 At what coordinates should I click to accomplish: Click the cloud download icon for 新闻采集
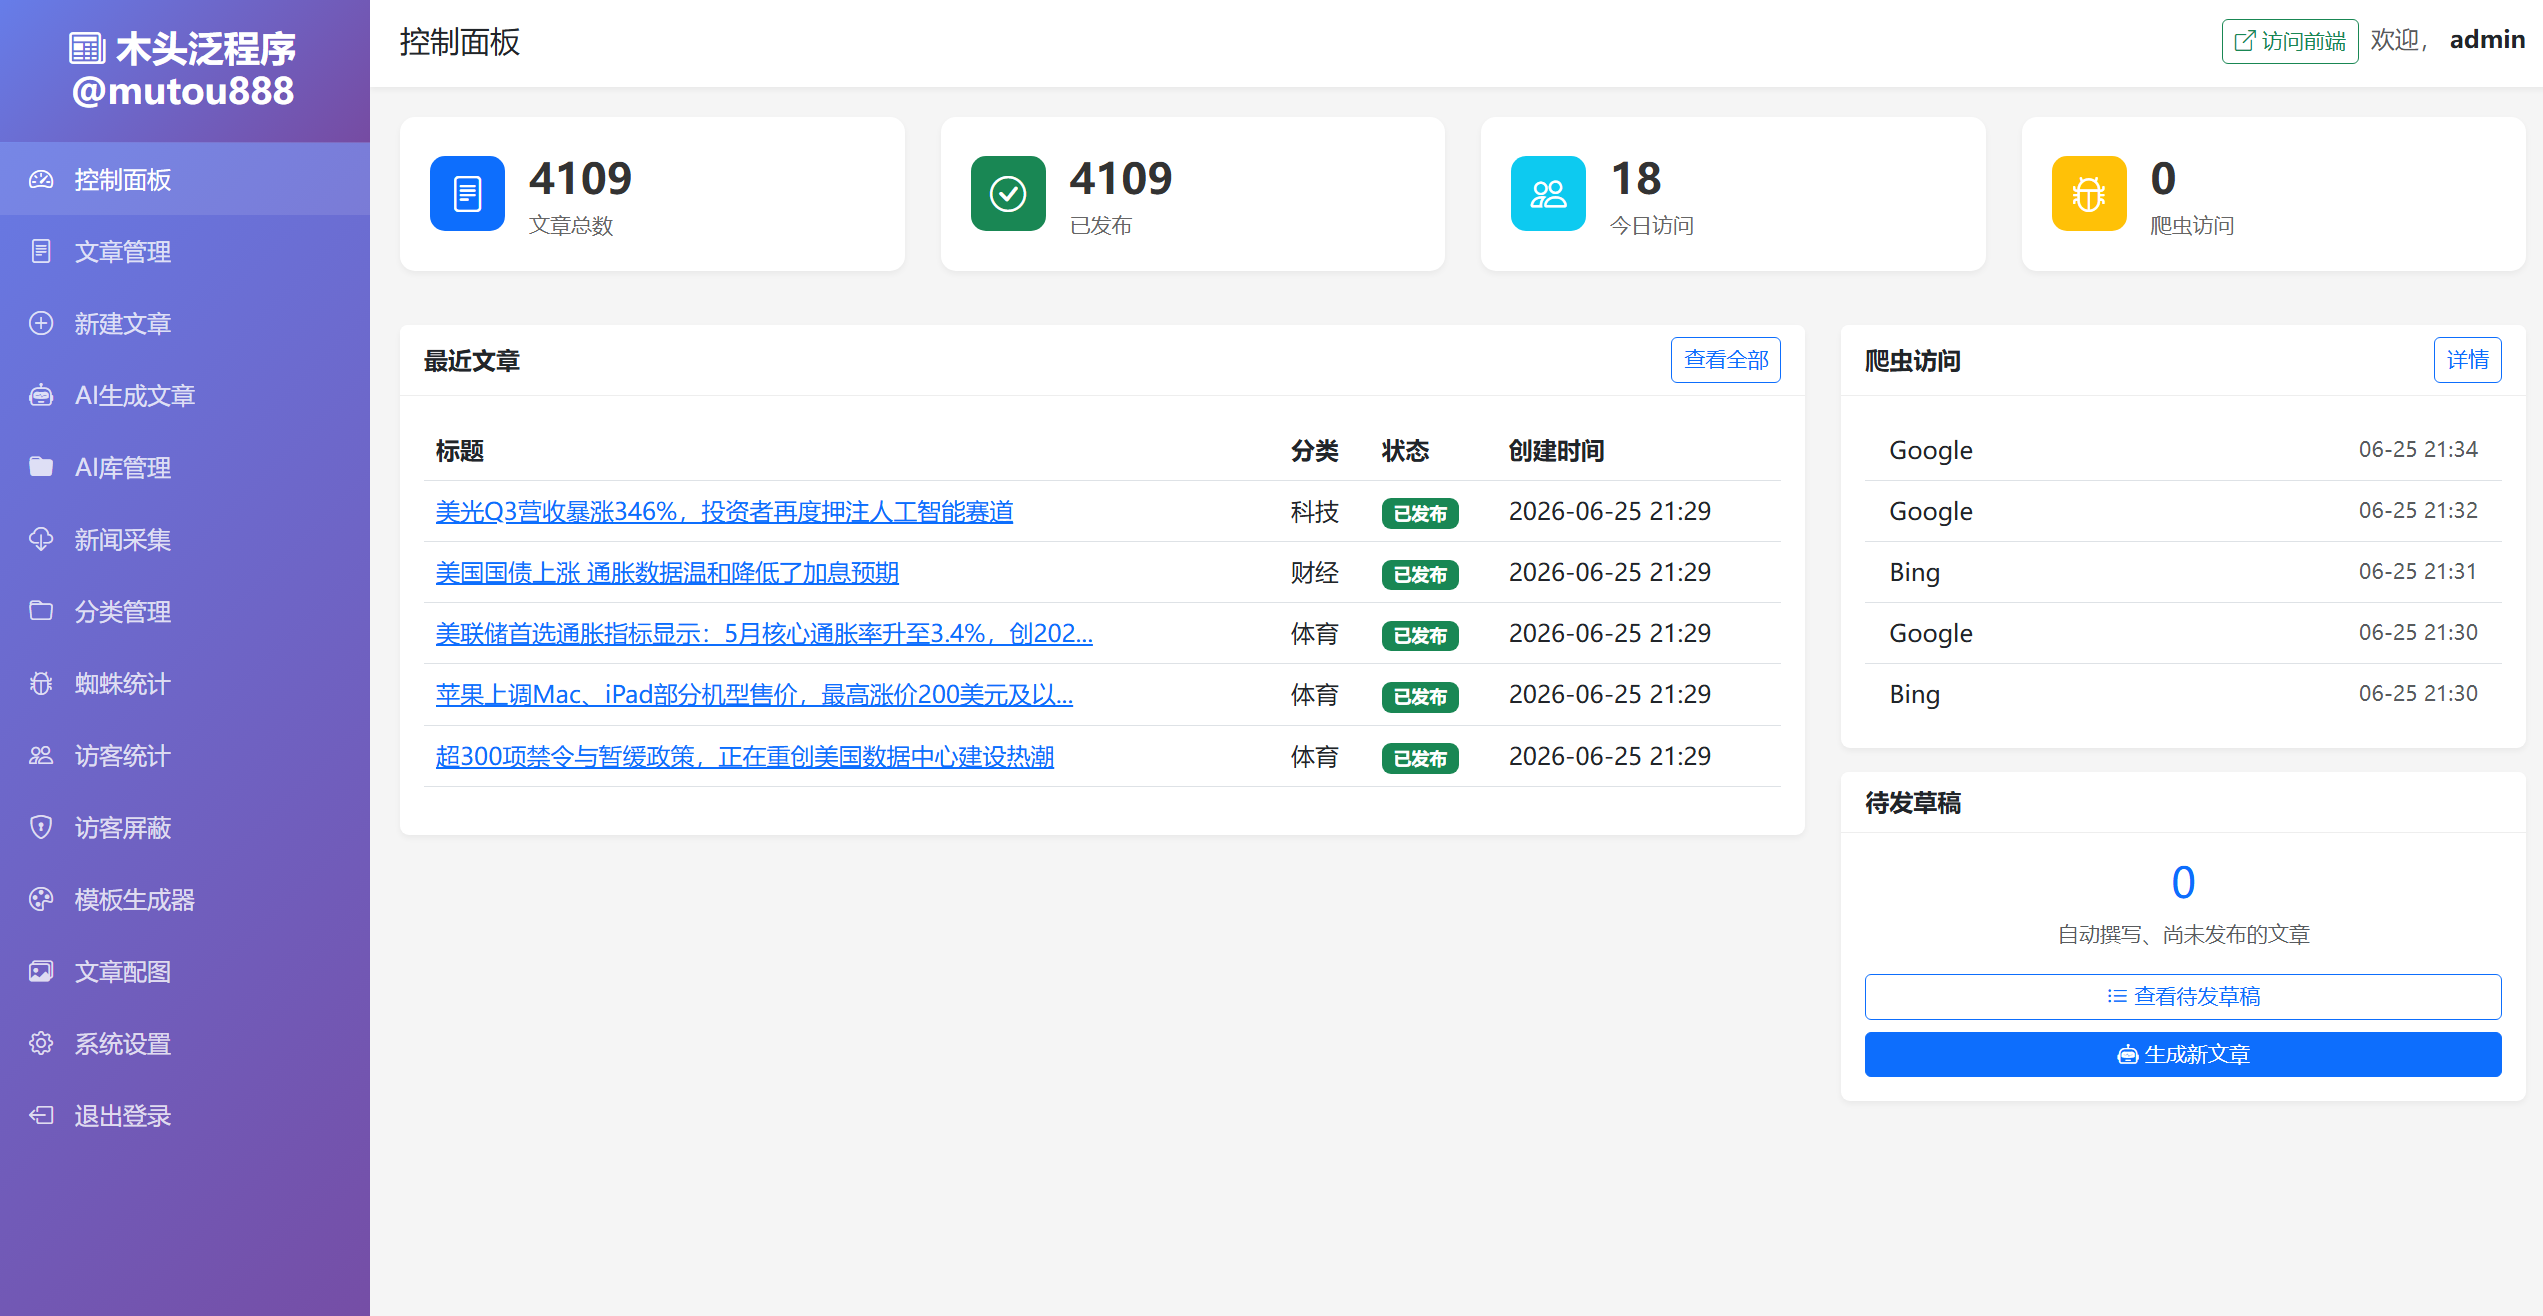point(41,540)
